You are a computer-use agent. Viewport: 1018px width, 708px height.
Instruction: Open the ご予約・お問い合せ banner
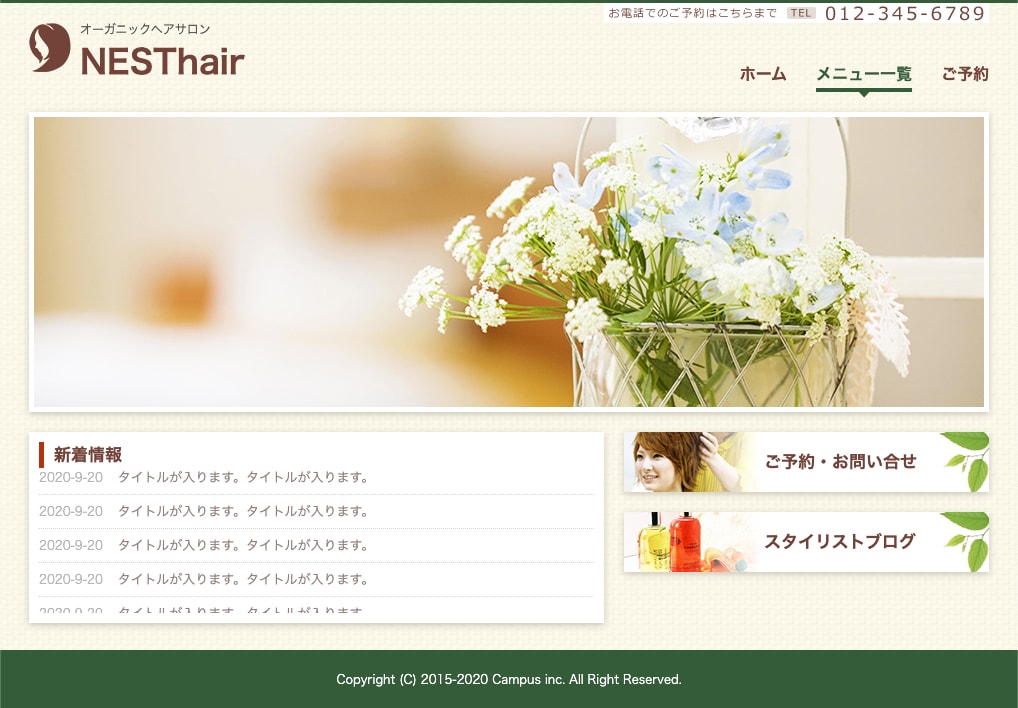click(x=806, y=462)
